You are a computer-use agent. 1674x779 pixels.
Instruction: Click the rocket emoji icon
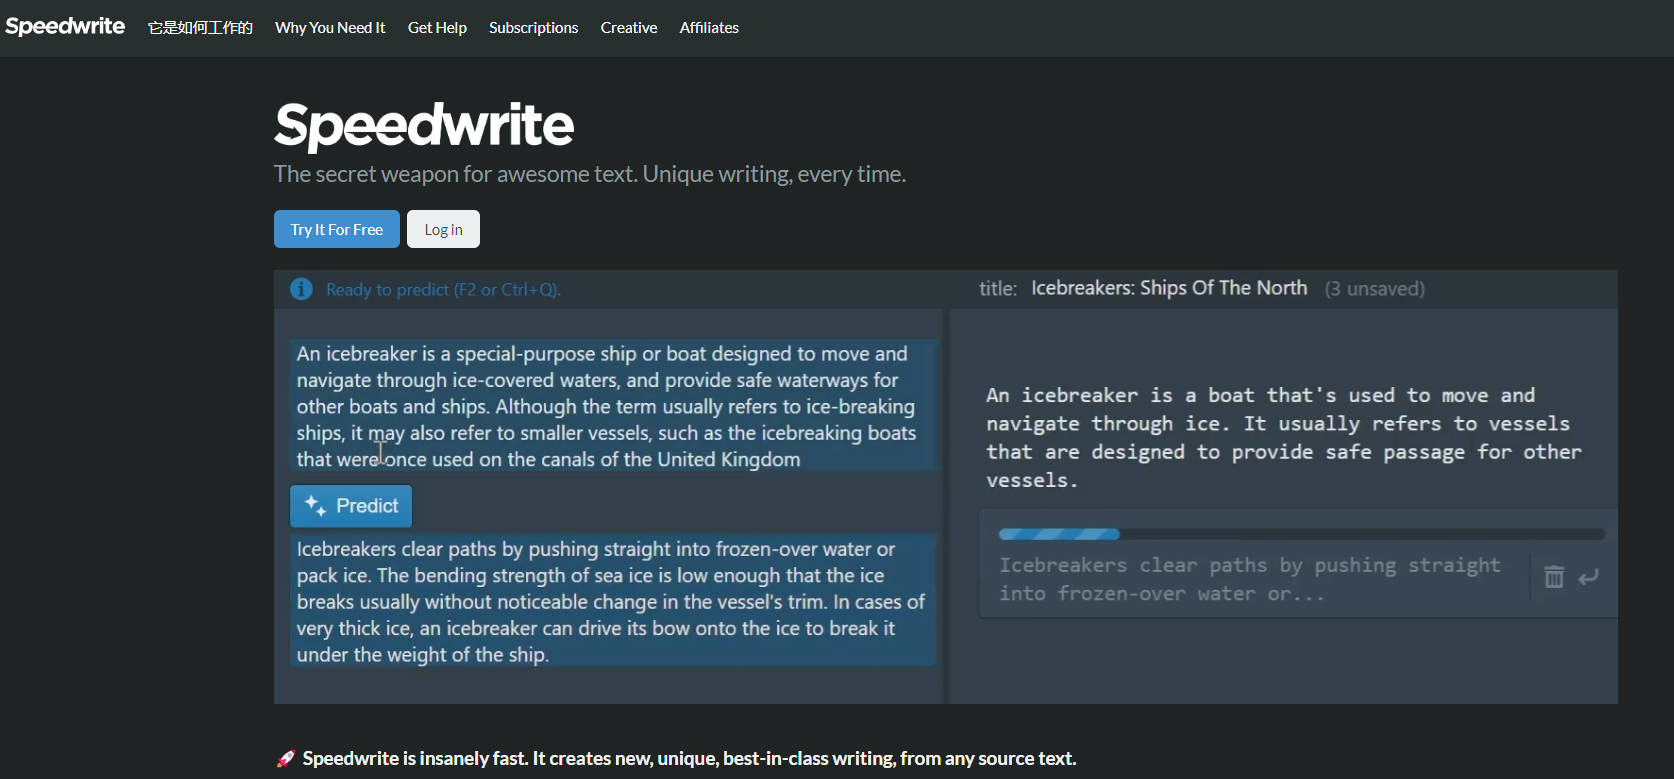pos(285,759)
